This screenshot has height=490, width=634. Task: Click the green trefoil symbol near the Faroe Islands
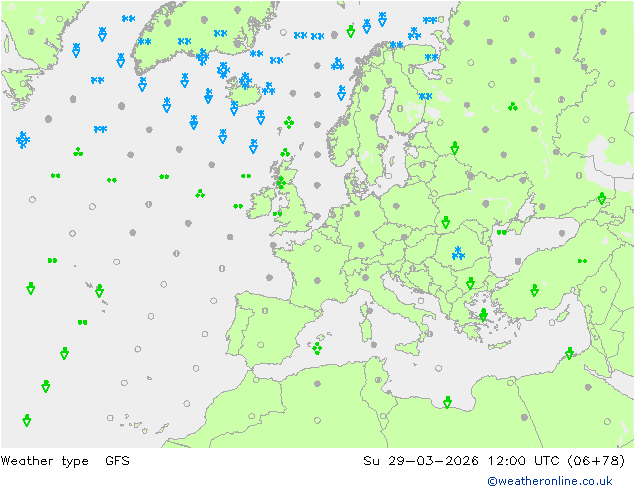tap(289, 122)
